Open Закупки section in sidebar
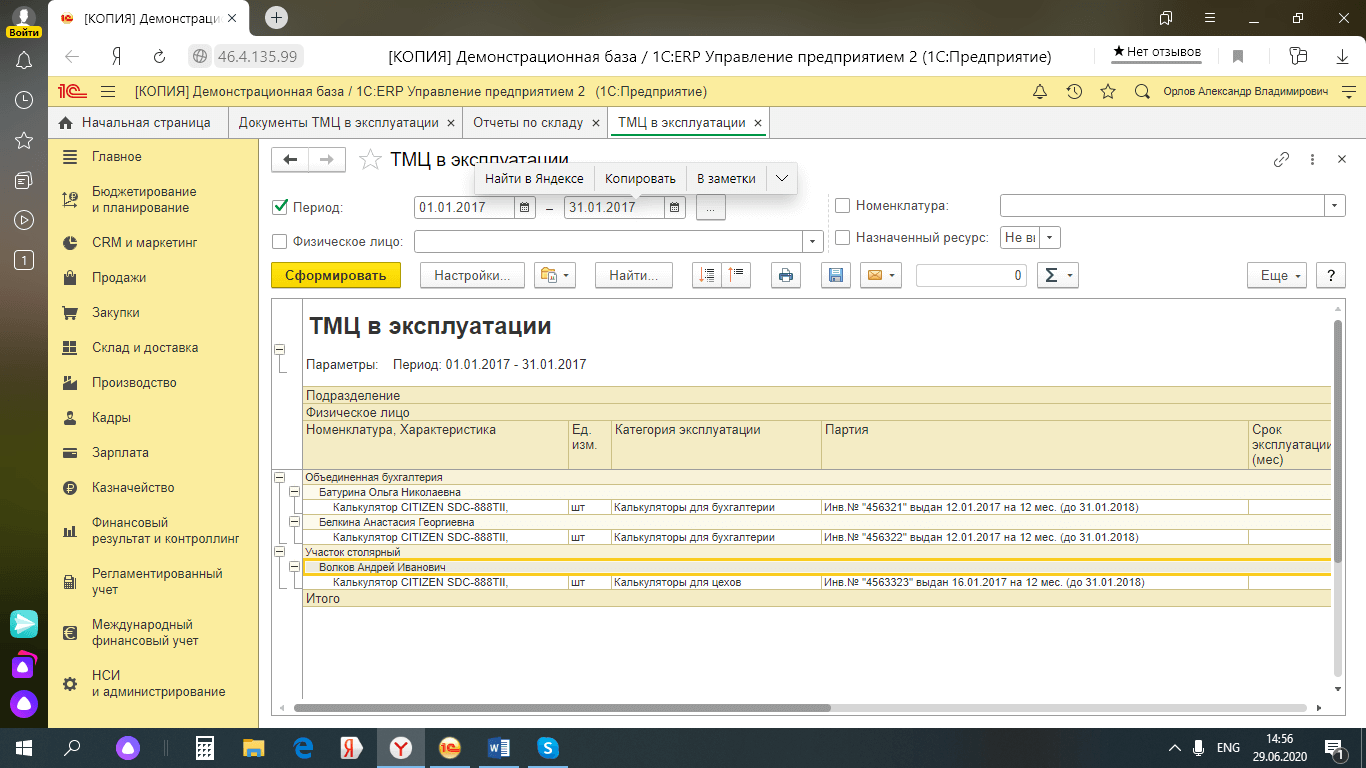Viewport: 1366px width, 768px height. tap(116, 313)
